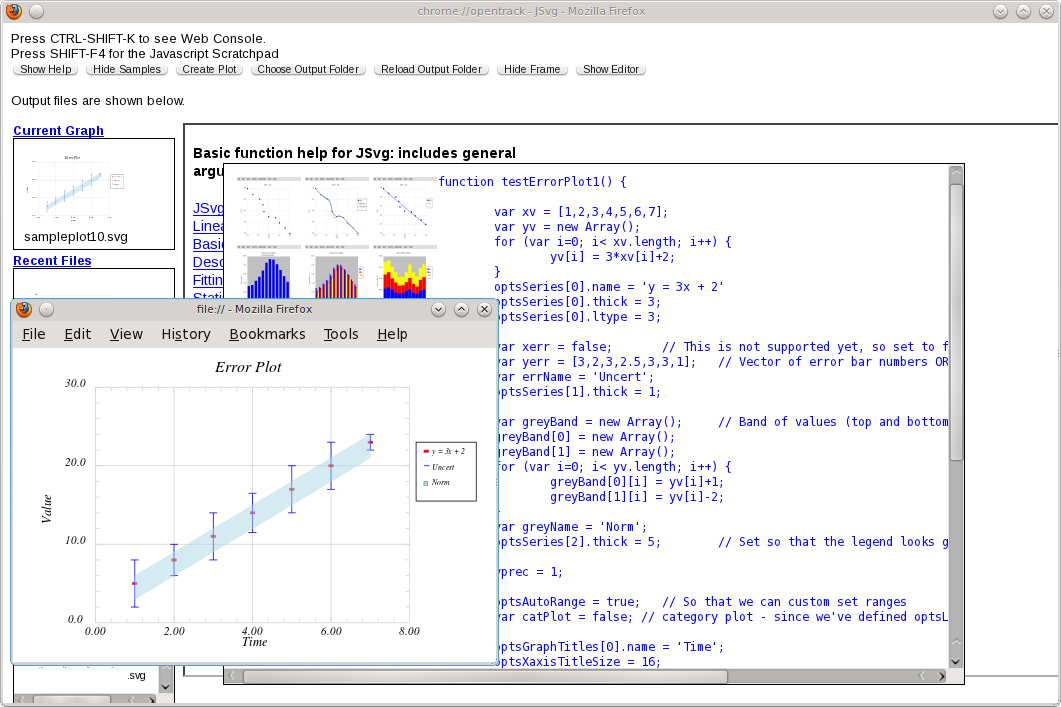Click the Show Help button
This screenshot has width=1061, height=707.
[x=45, y=70]
